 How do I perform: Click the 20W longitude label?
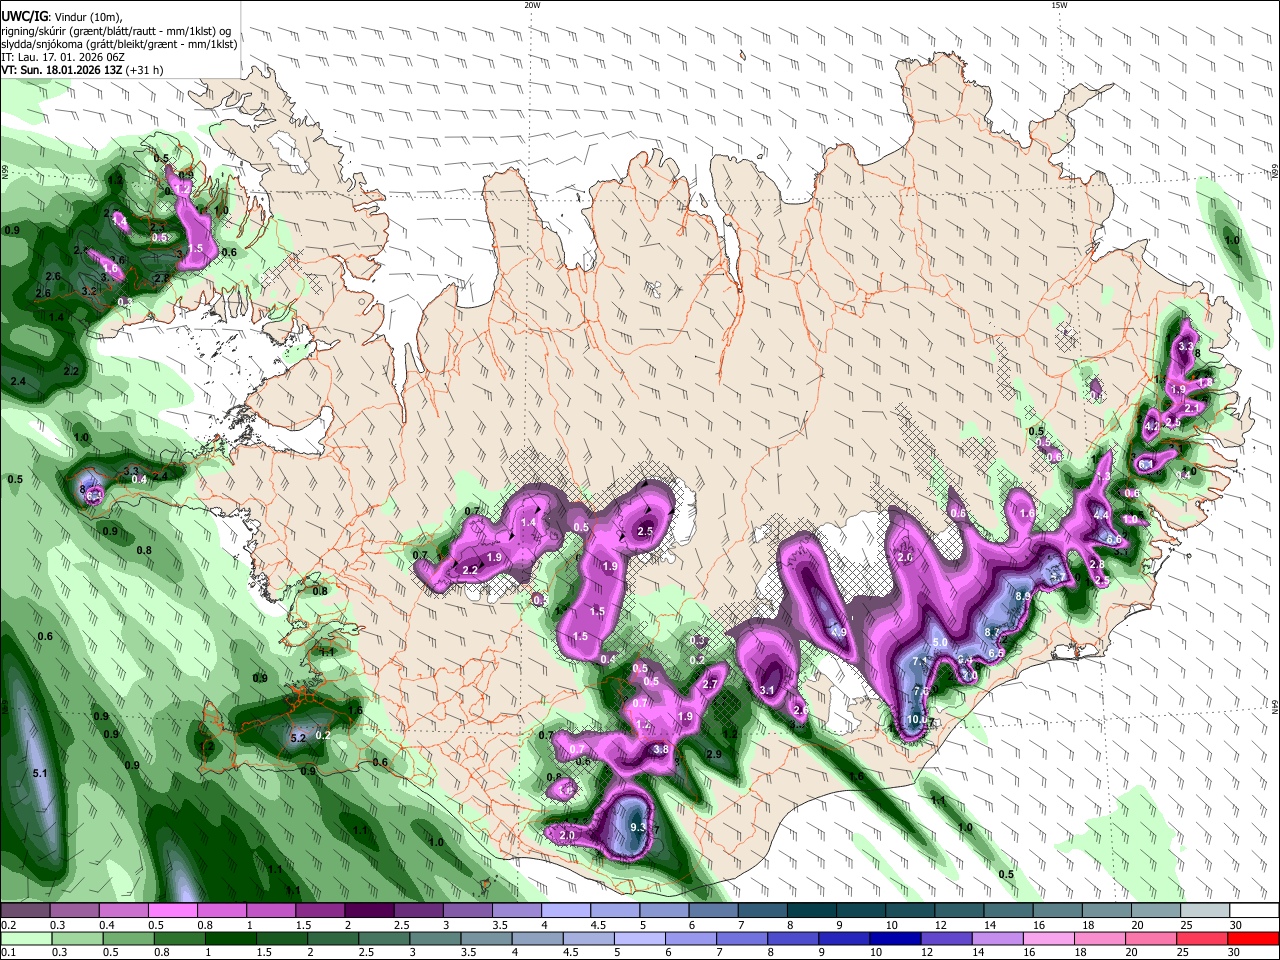point(532,5)
